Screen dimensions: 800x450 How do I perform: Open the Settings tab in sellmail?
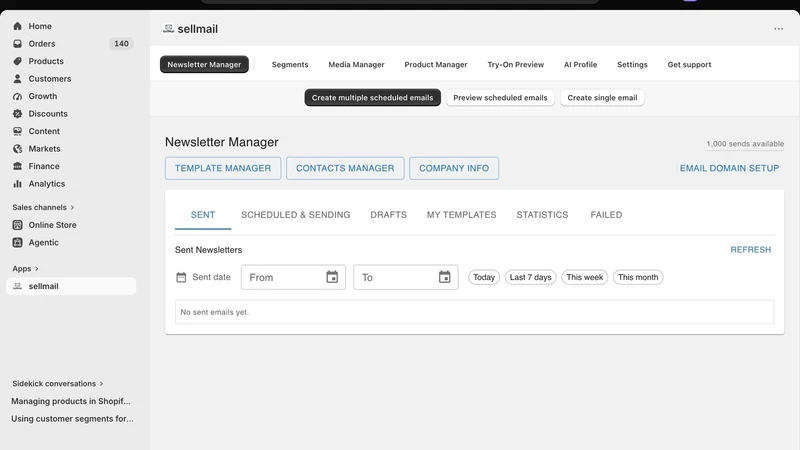(x=632, y=64)
